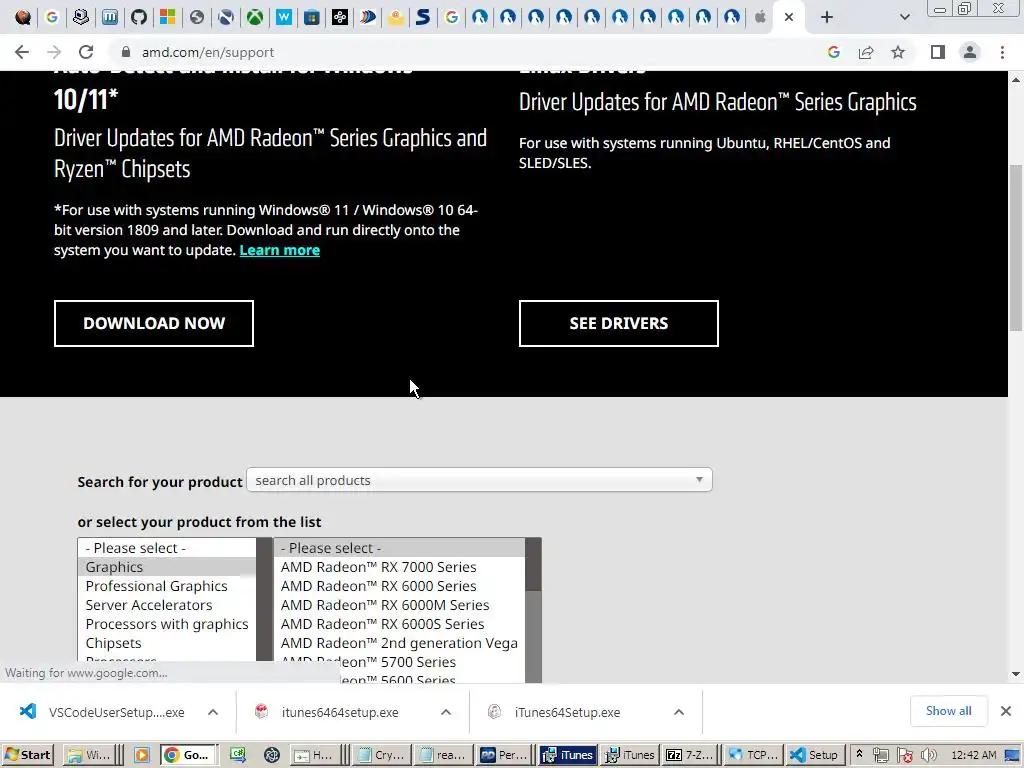Choose AMD Radeon RX 6000S Series
Image resolution: width=1024 pixels, height=768 pixels.
(399, 624)
